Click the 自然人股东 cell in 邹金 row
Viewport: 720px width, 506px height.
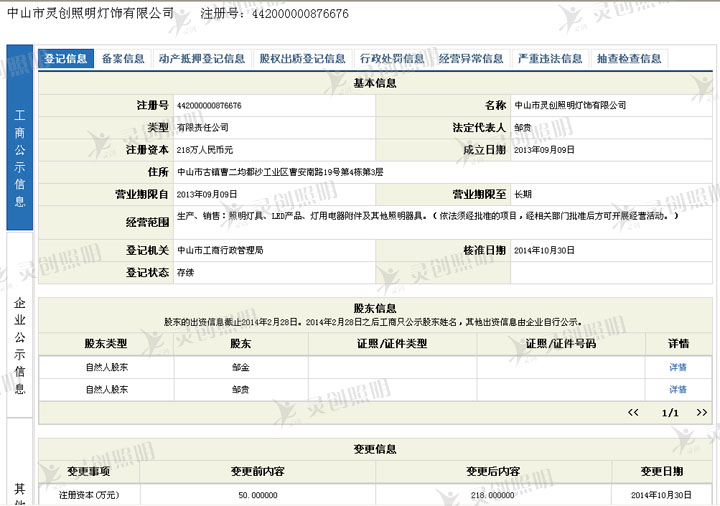coord(107,367)
